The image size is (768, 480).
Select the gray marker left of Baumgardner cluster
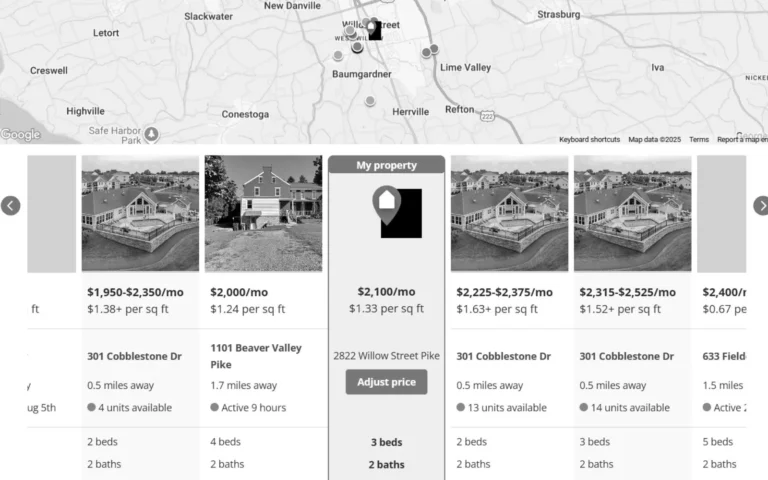(x=337, y=55)
